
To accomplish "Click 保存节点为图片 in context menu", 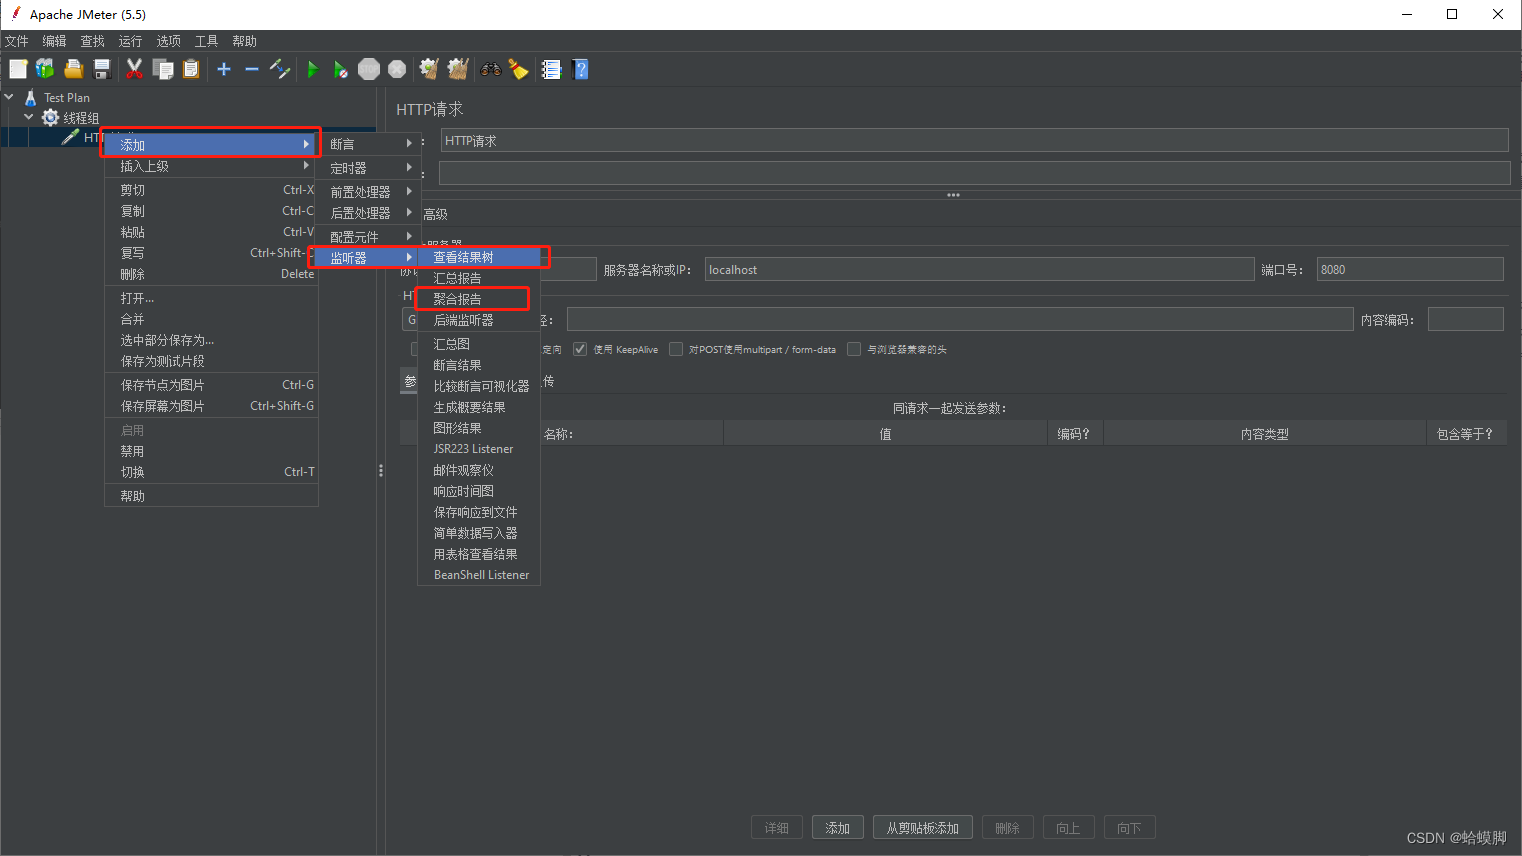I will [x=211, y=385].
